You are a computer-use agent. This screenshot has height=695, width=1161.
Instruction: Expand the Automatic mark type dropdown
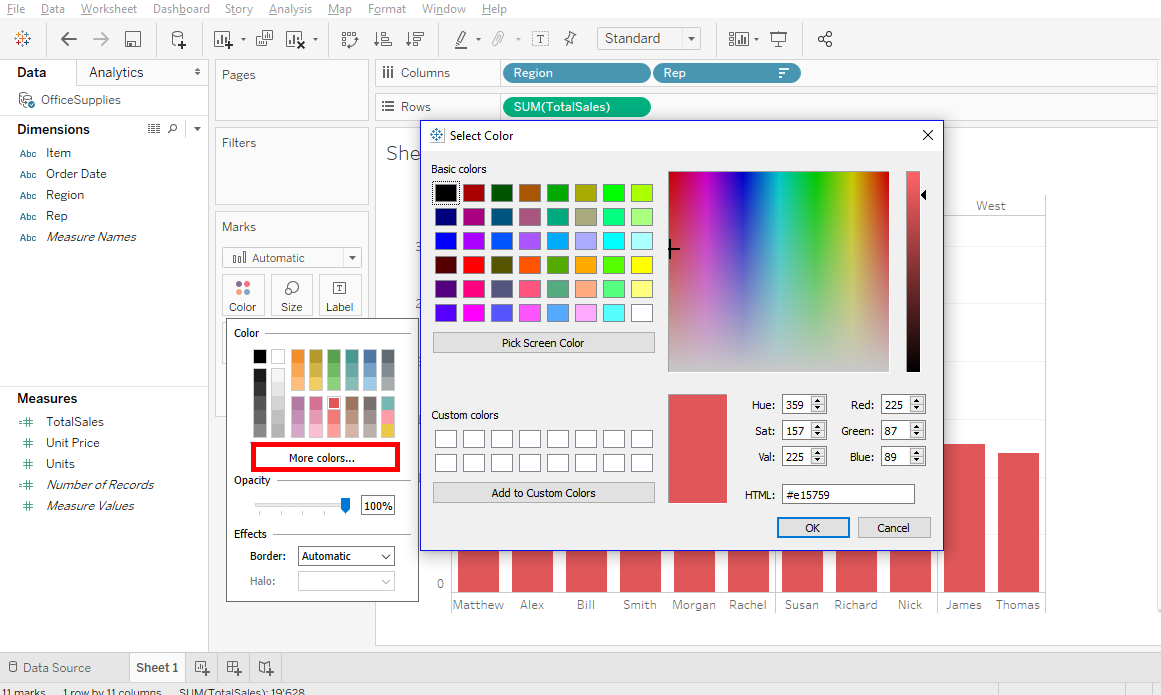click(x=291, y=258)
